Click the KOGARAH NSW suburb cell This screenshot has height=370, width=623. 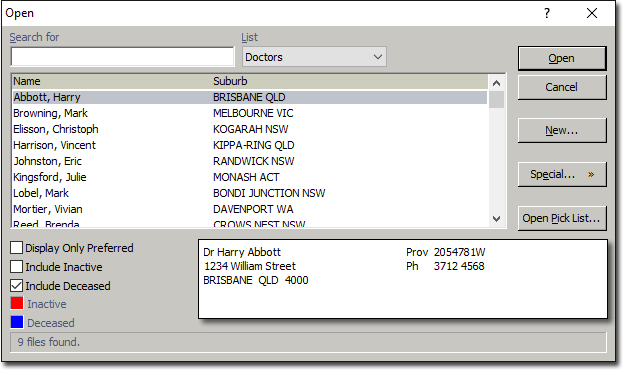click(x=251, y=129)
